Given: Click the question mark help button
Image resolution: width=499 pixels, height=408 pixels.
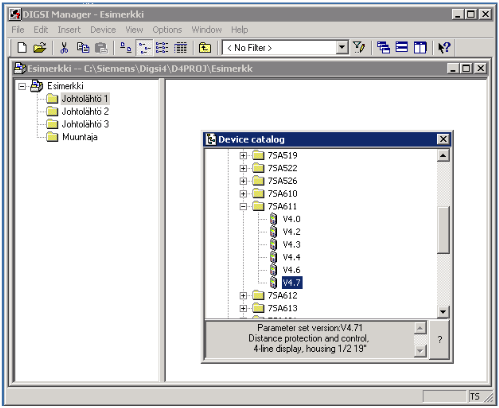Looking at the screenshot, I should pos(440,340).
